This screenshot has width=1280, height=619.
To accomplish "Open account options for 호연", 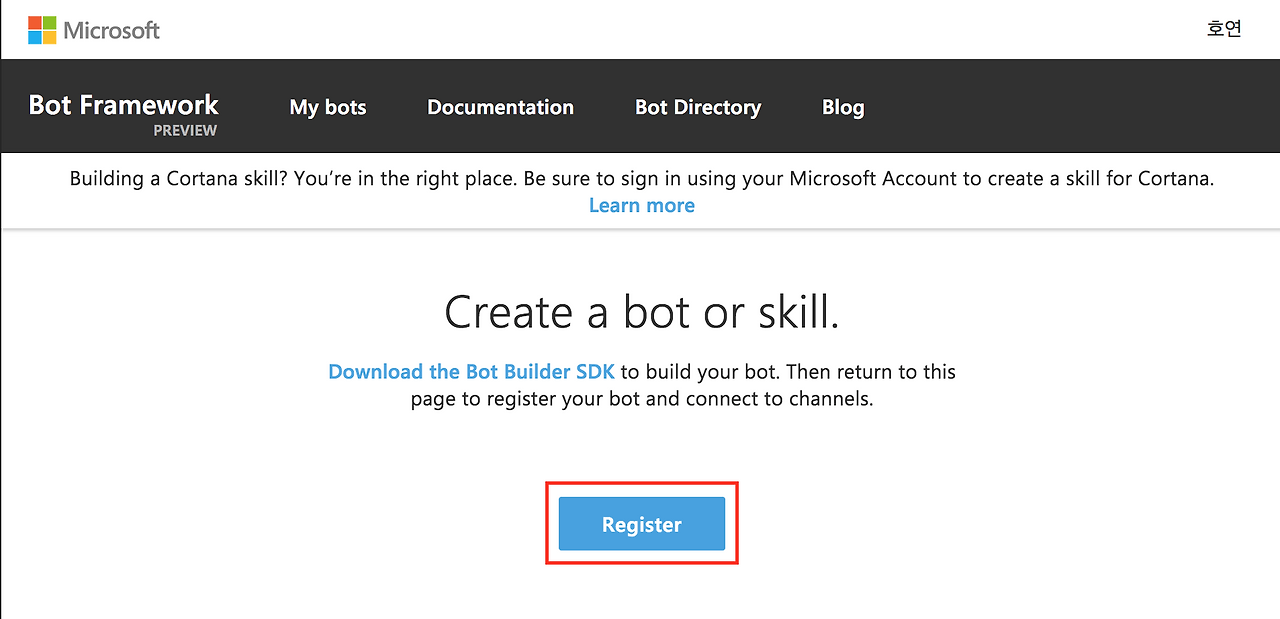I will pos(1224,29).
